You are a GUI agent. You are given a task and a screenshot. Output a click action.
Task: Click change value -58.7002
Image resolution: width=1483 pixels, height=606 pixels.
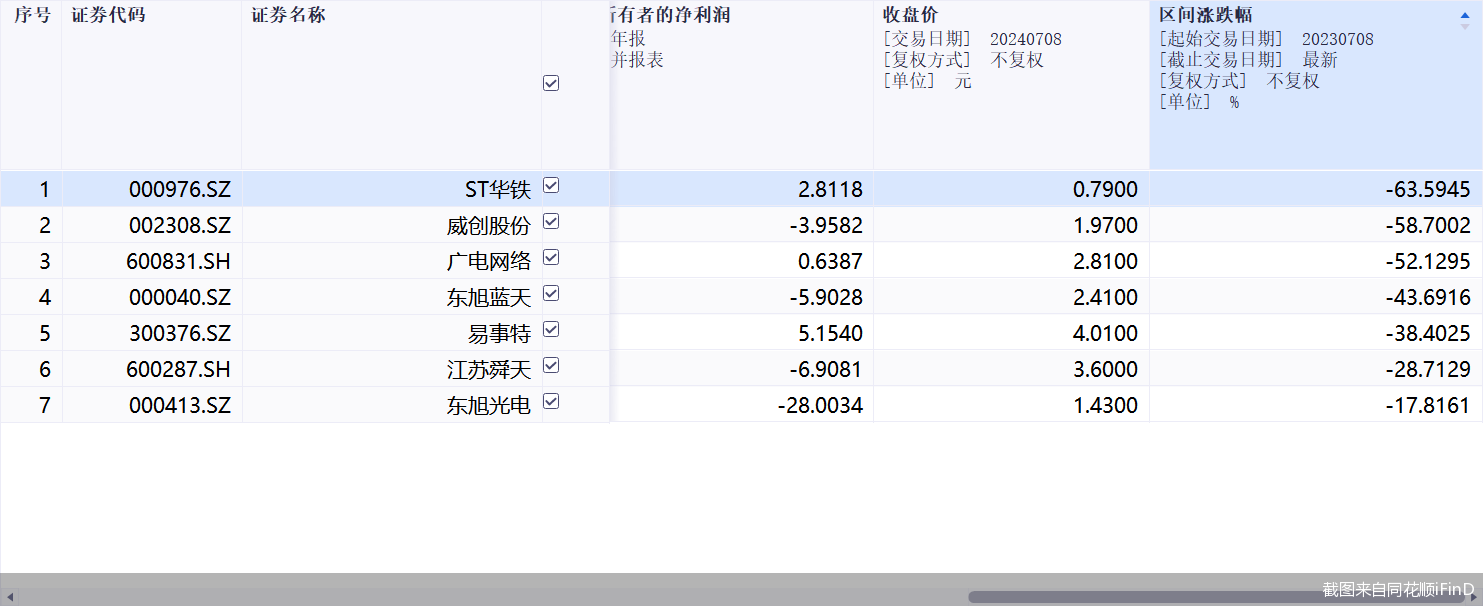(x=1428, y=226)
